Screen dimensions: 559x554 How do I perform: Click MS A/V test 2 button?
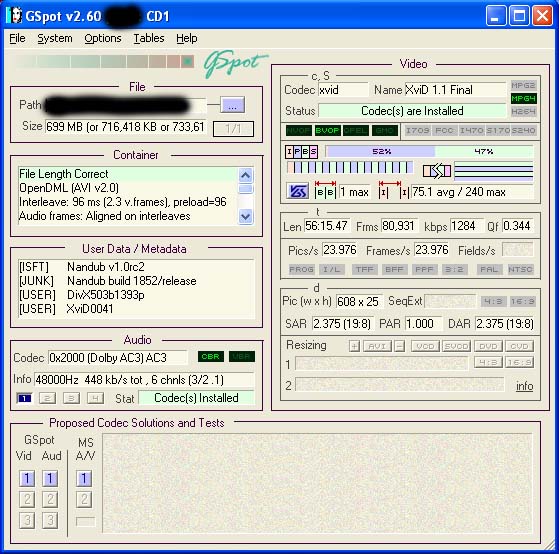(x=84, y=499)
